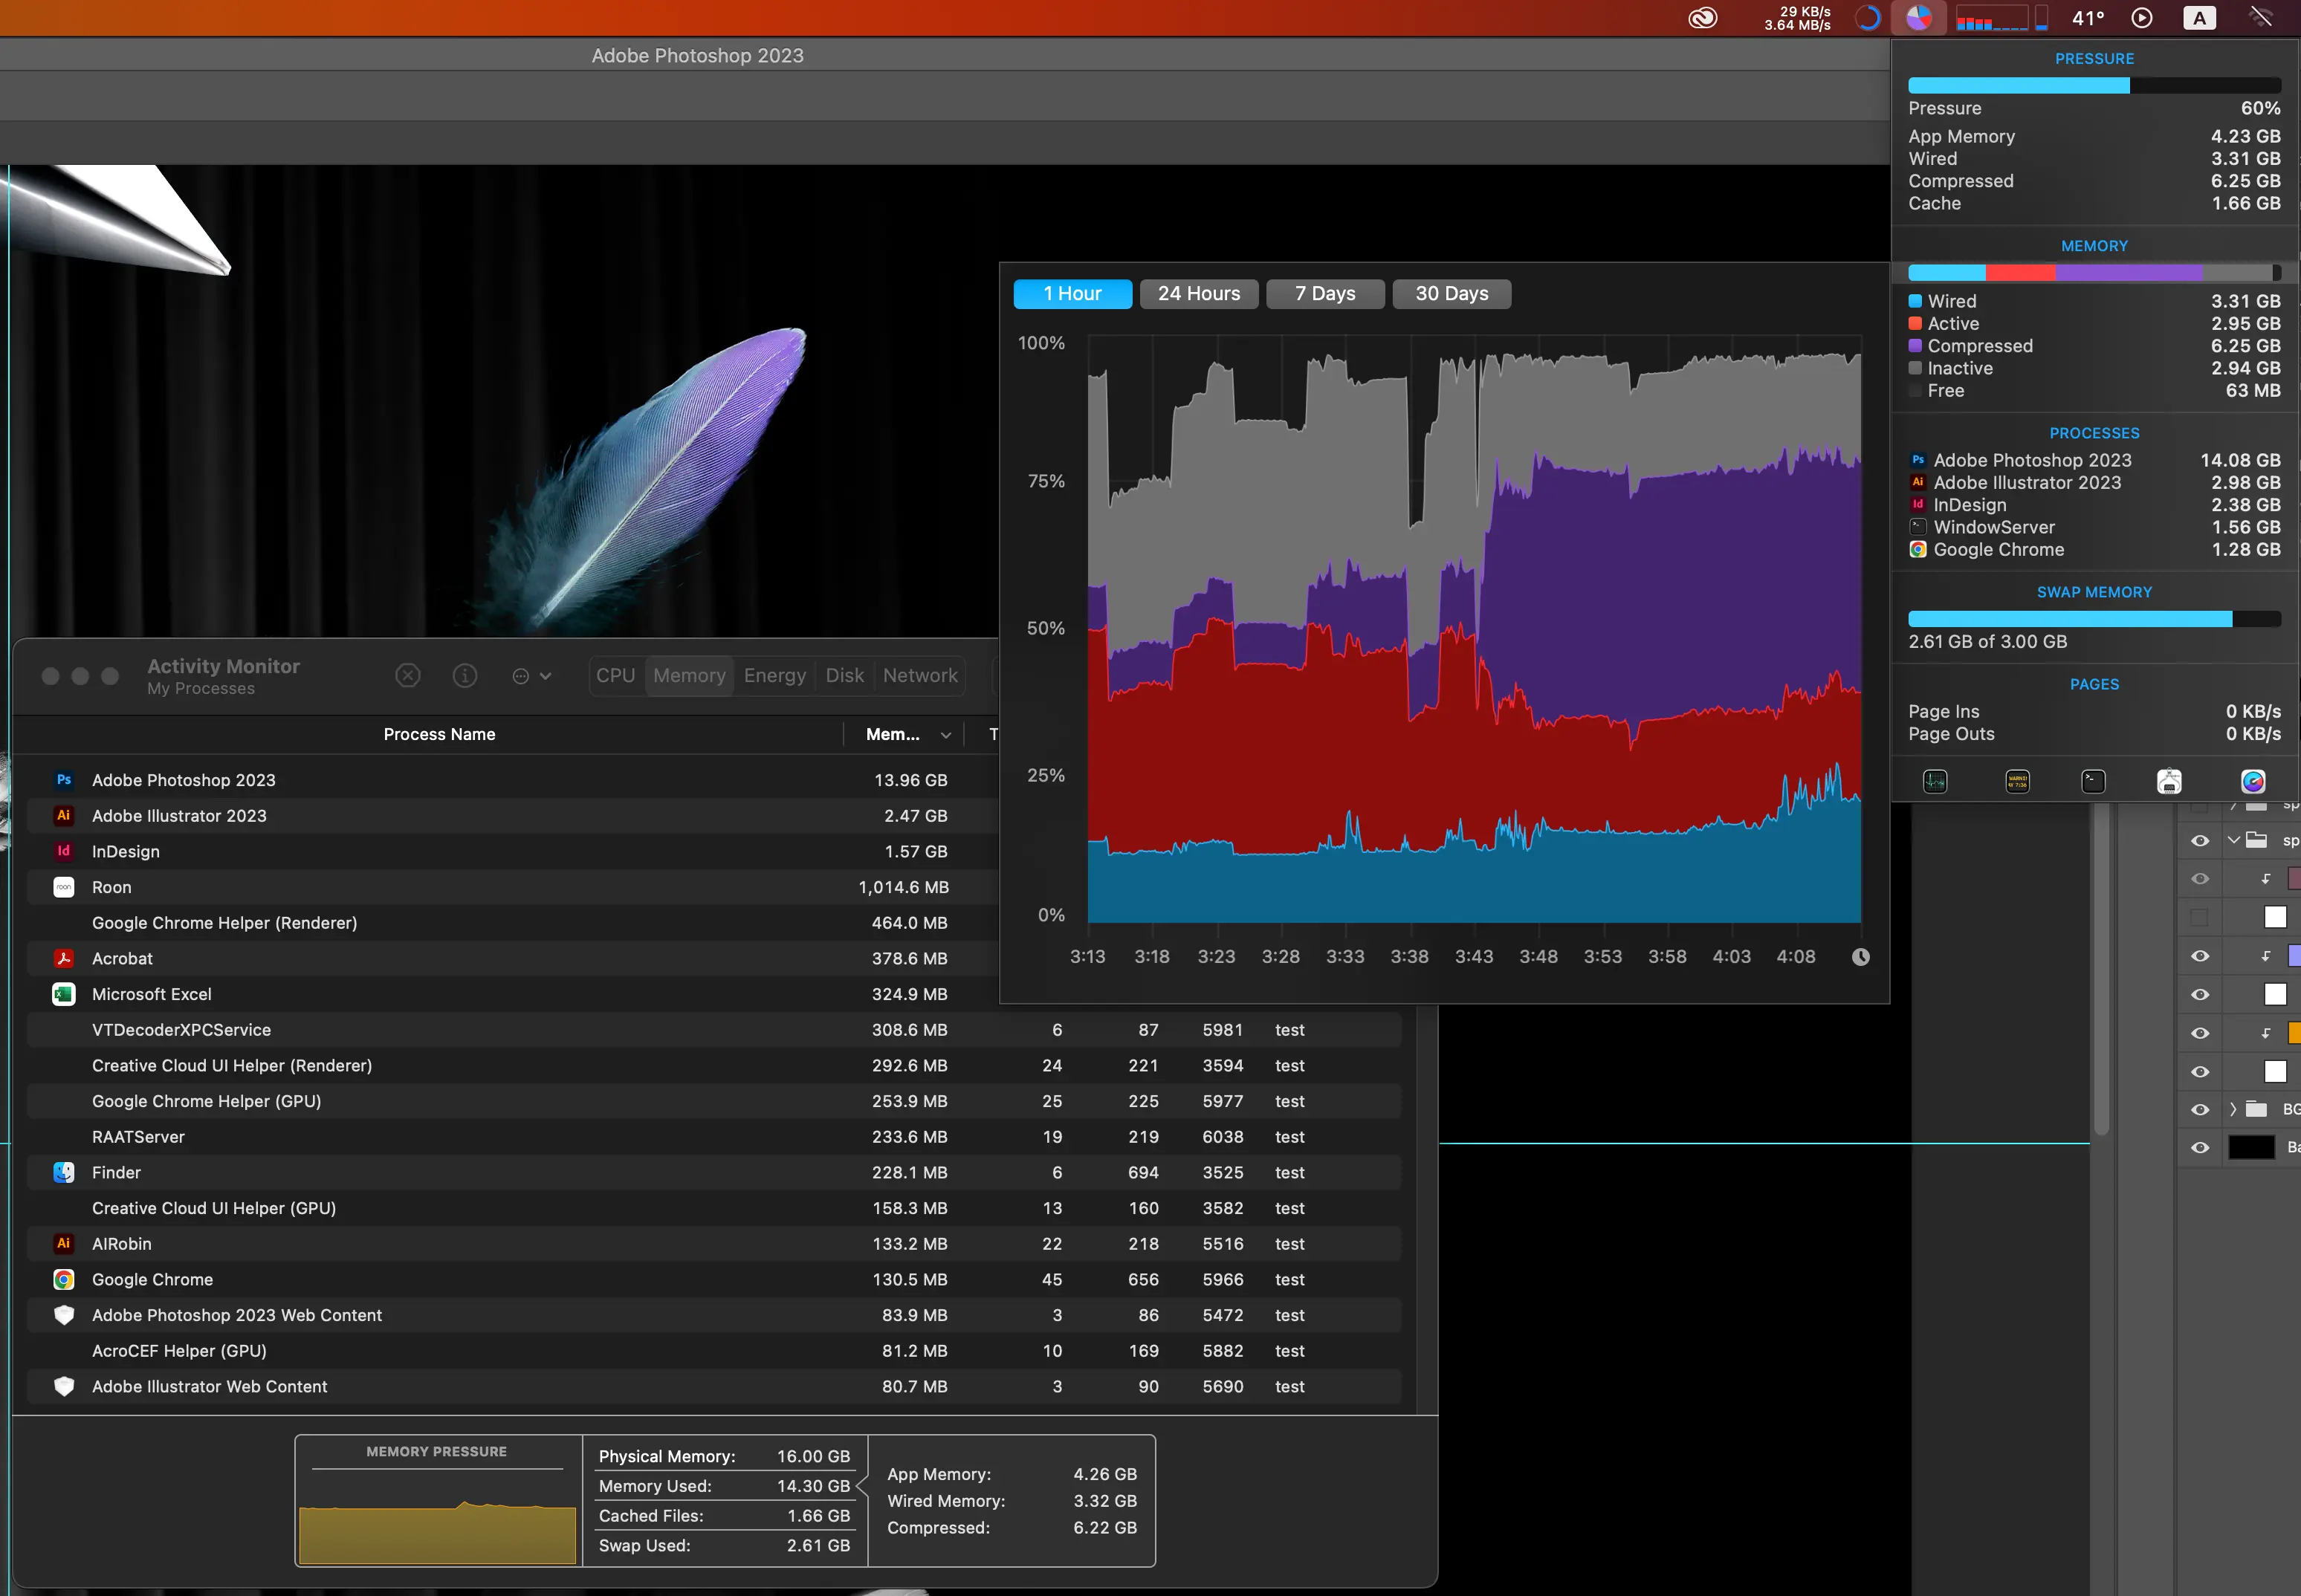
Task: Click the Wi-Fi off icon in the menu bar
Action: pos(2260,18)
